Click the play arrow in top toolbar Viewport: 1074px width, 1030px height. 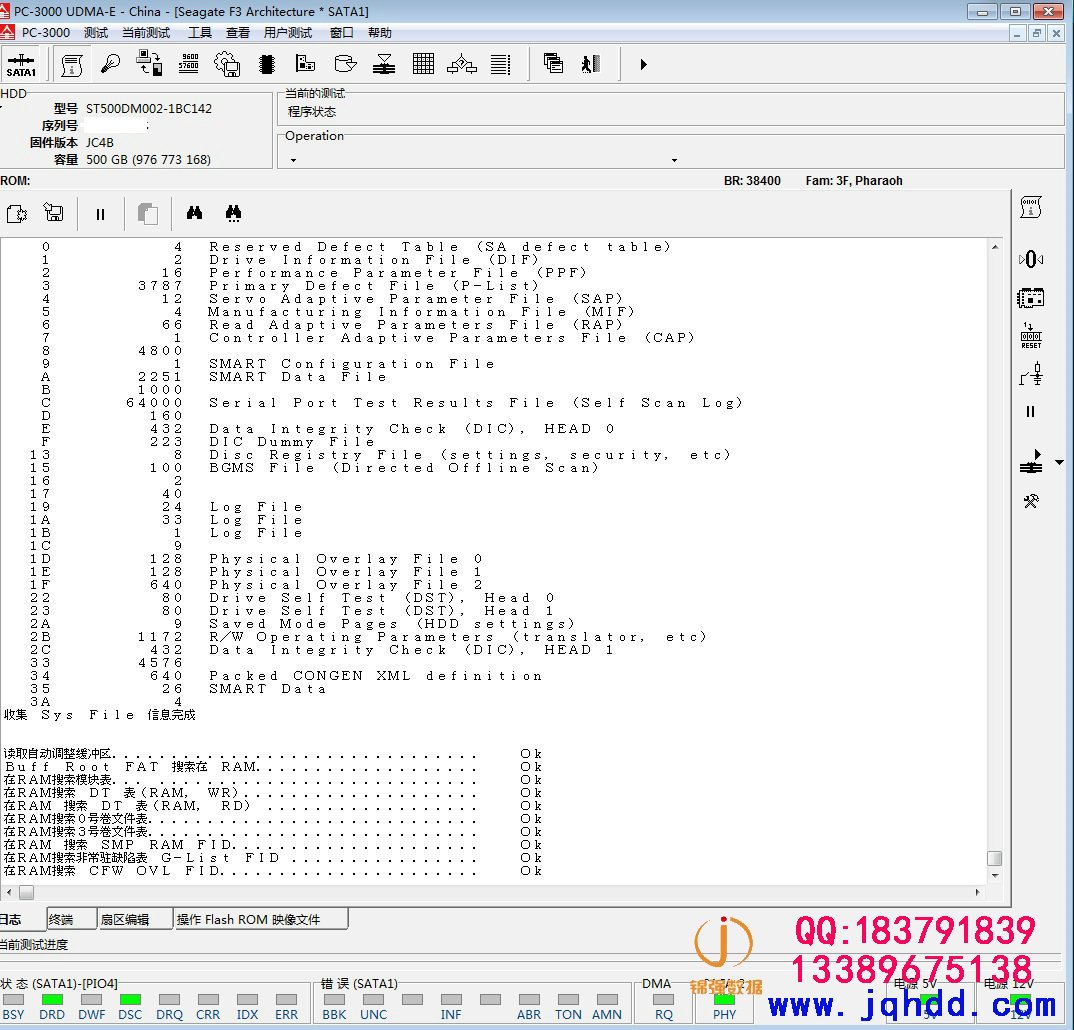coord(643,64)
